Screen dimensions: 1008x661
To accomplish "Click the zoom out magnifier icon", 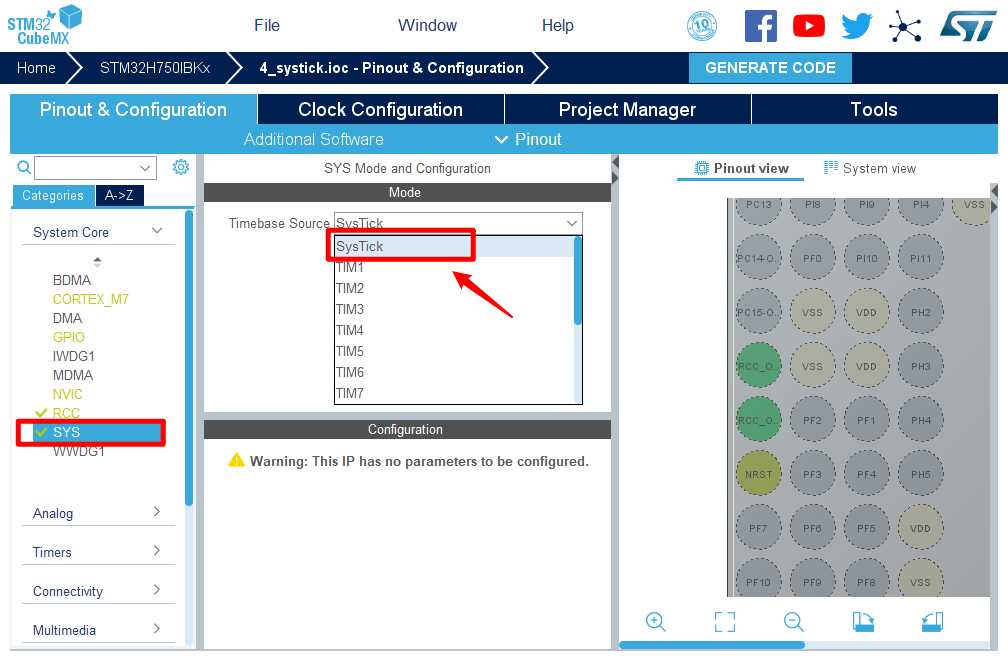I will click(x=794, y=622).
